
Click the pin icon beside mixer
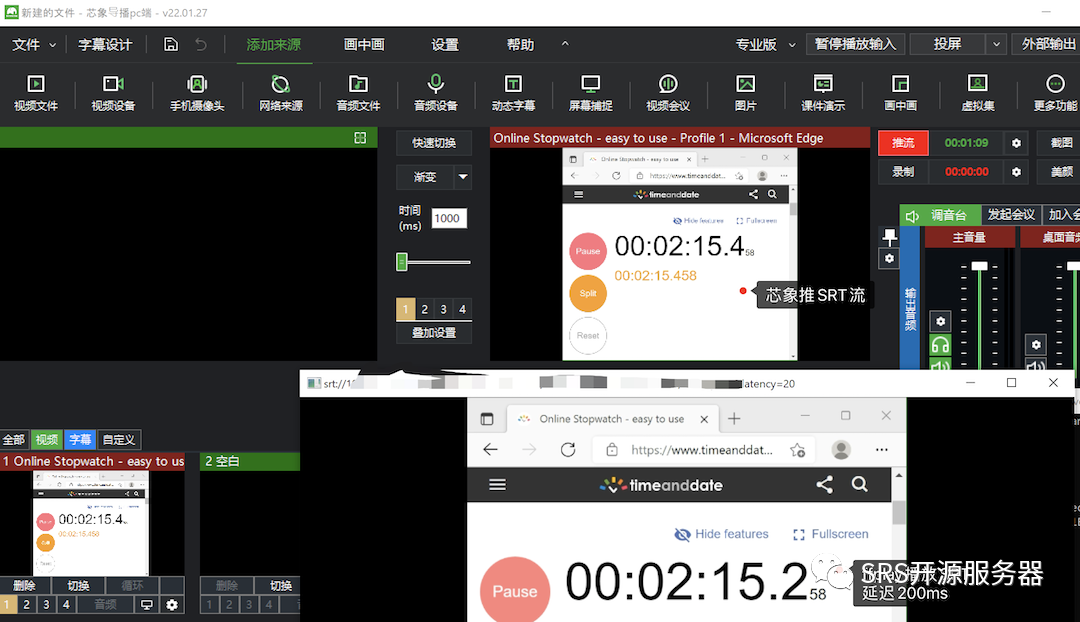(x=889, y=237)
